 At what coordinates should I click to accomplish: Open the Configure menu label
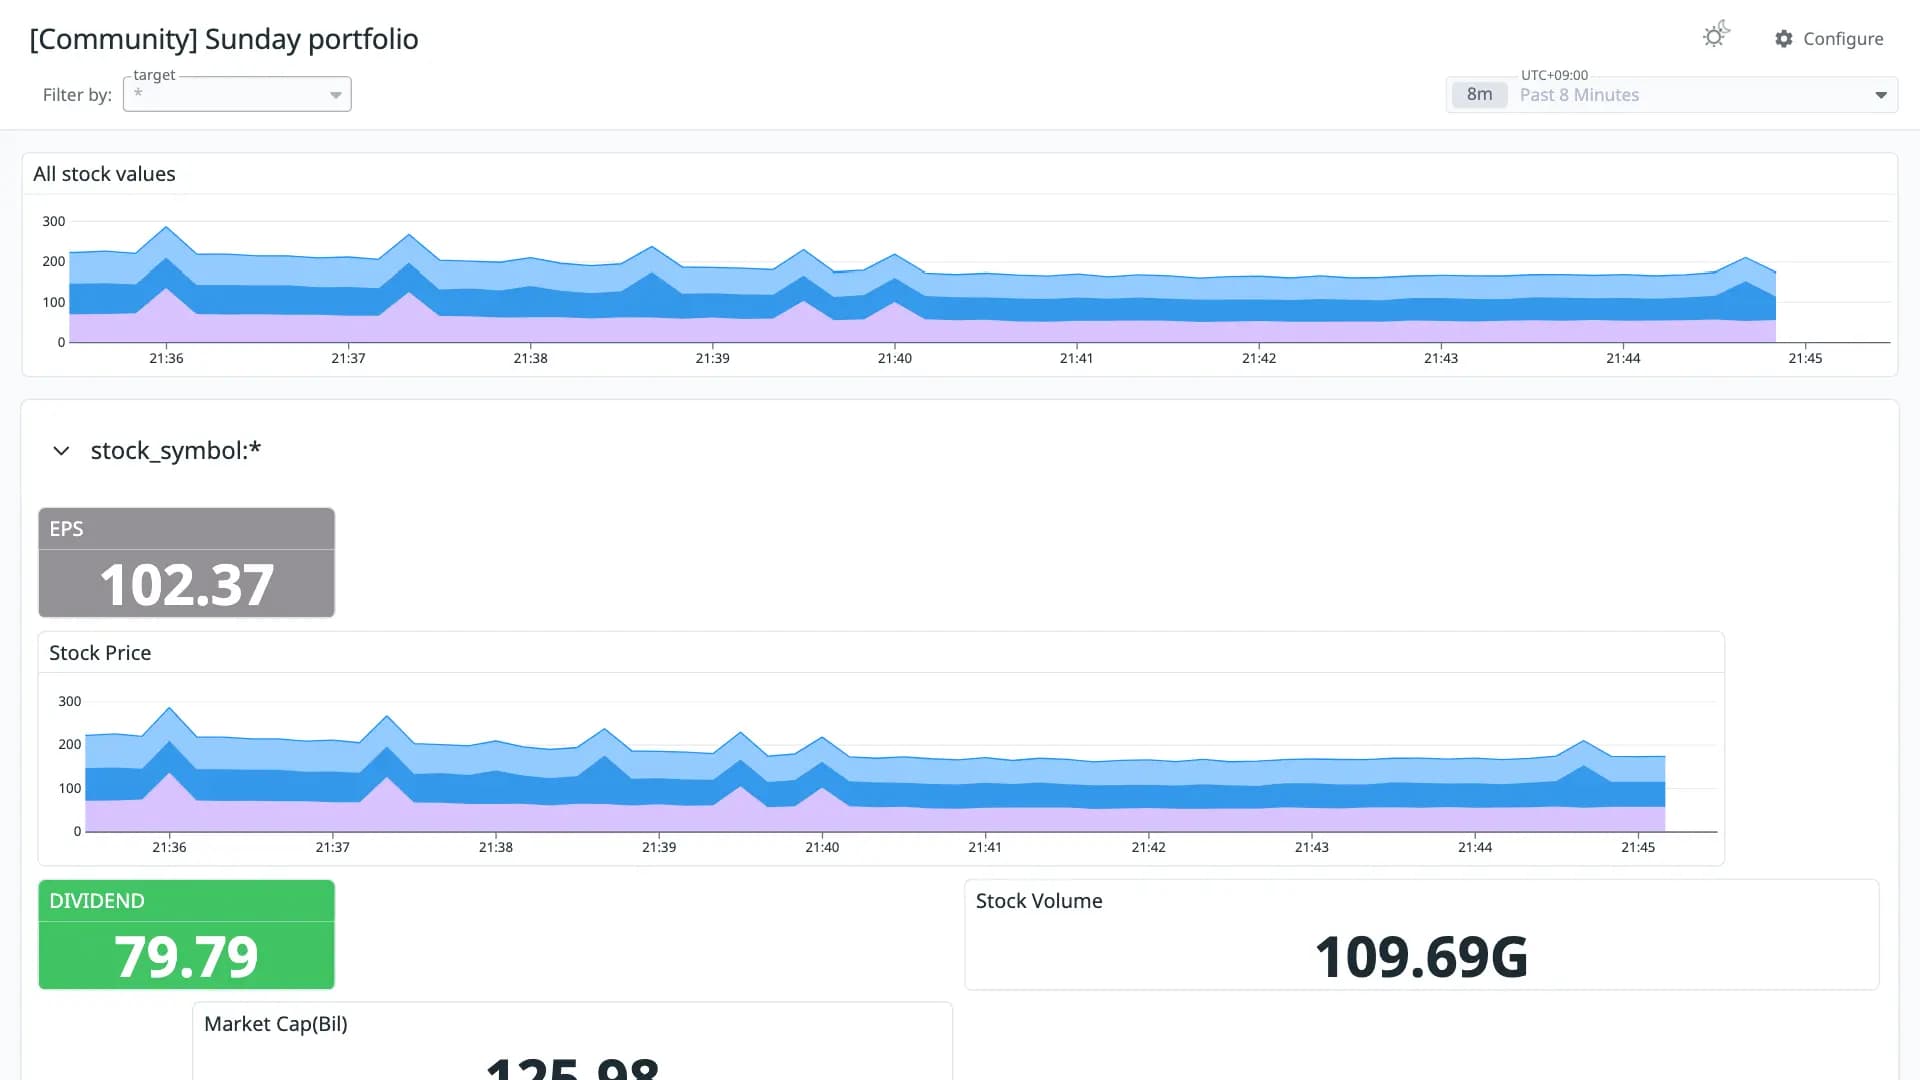[x=1843, y=38]
